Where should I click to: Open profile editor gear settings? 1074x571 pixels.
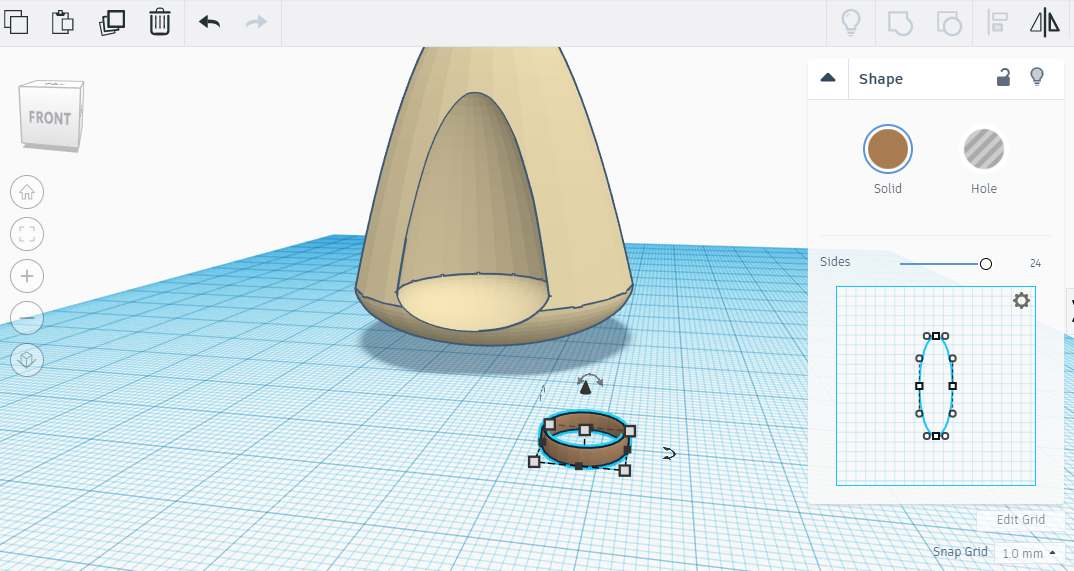[1021, 301]
